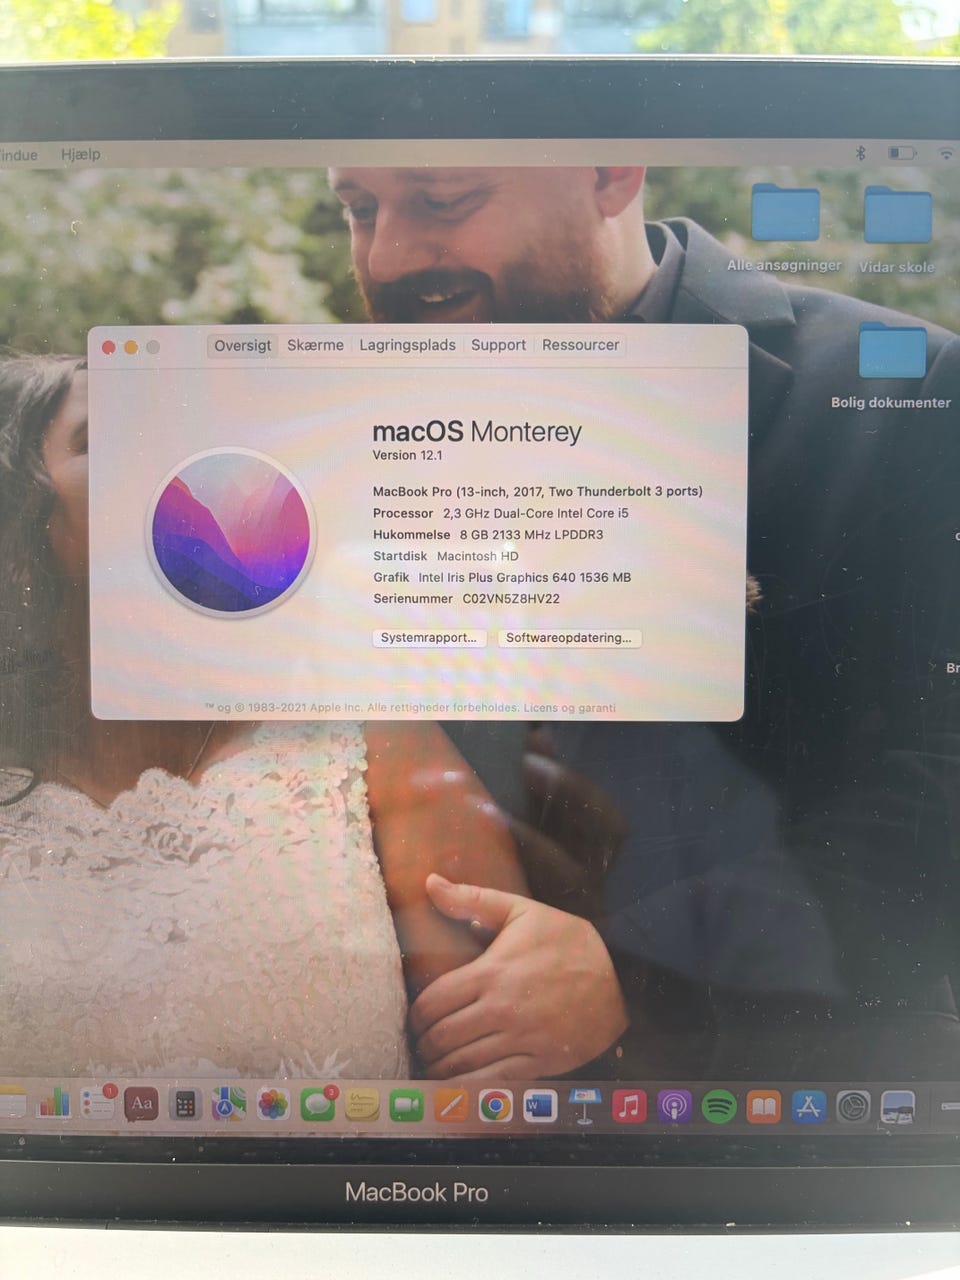Image resolution: width=960 pixels, height=1280 pixels.
Task: Switch to the Oversigt tab
Action: (242, 345)
